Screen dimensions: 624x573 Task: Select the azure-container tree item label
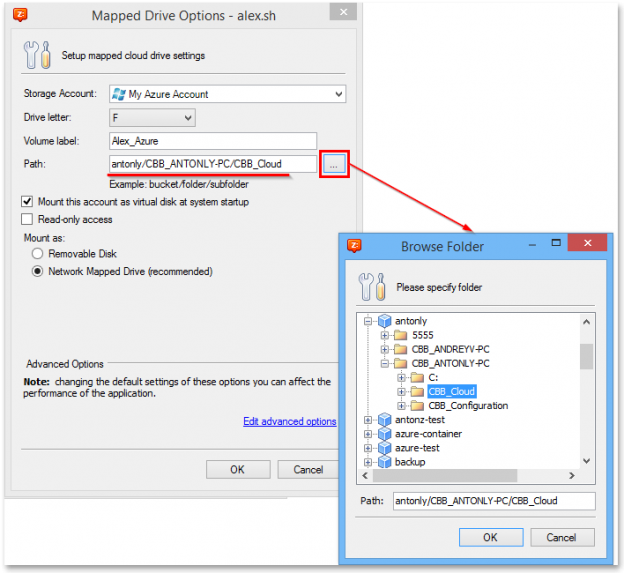pyautogui.click(x=428, y=434)
